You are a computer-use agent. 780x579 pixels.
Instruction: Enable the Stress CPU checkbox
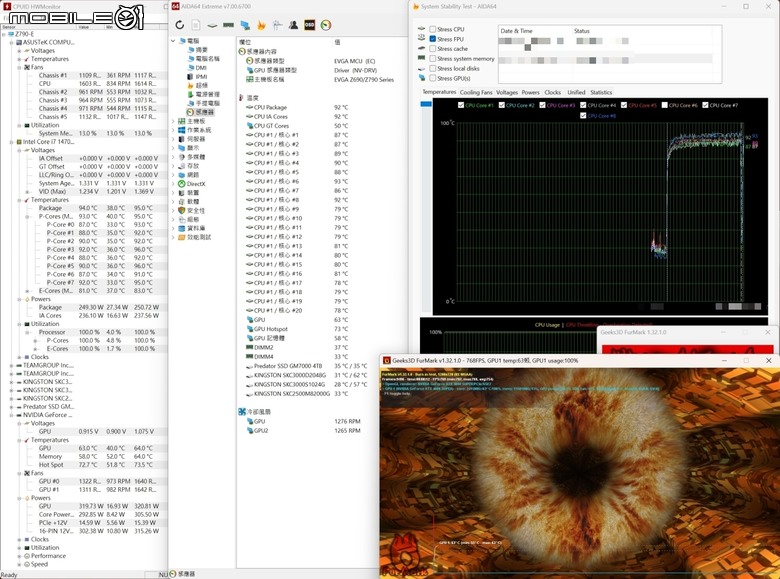(433, 29)
